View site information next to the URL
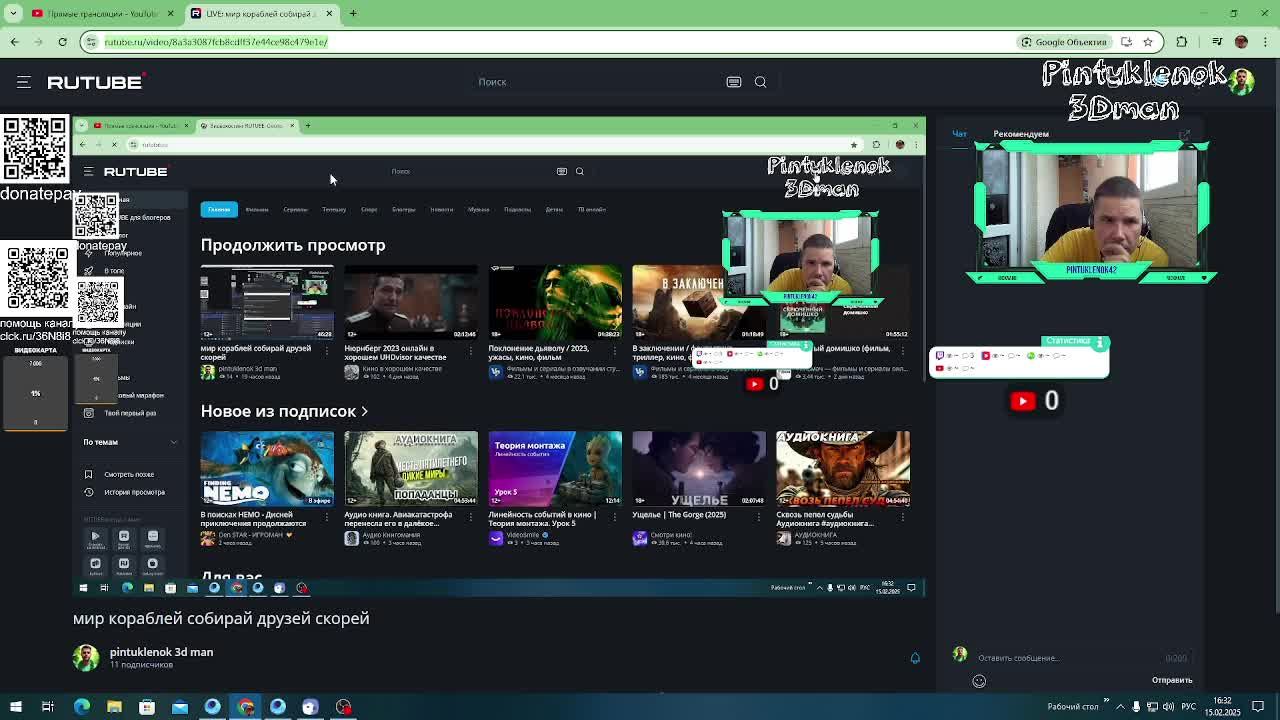The image size is (1280, 720). (91, 42)
